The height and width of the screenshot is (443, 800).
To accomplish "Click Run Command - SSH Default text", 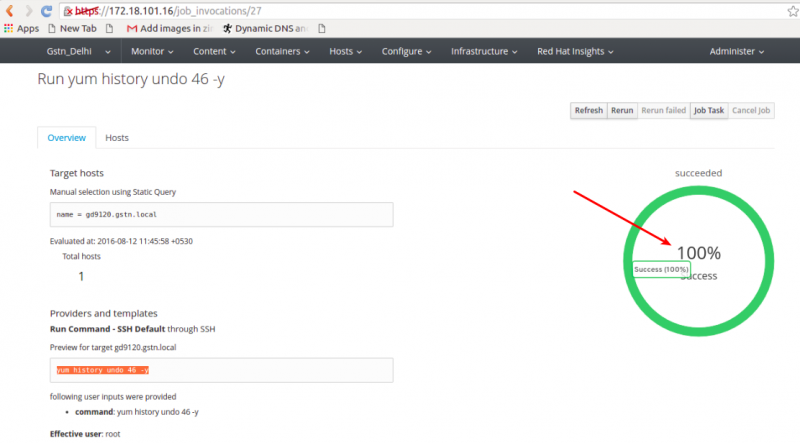I will pyautogui.click(x=108, y=329).
